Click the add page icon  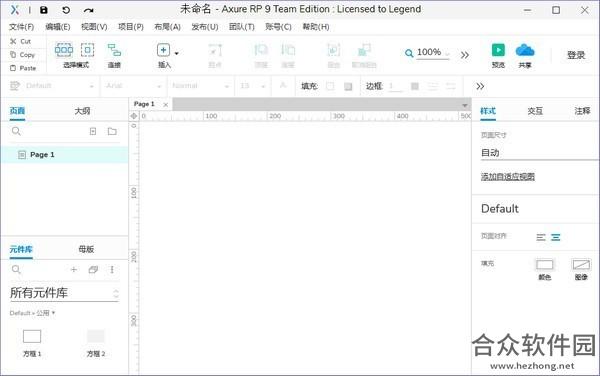93,131
